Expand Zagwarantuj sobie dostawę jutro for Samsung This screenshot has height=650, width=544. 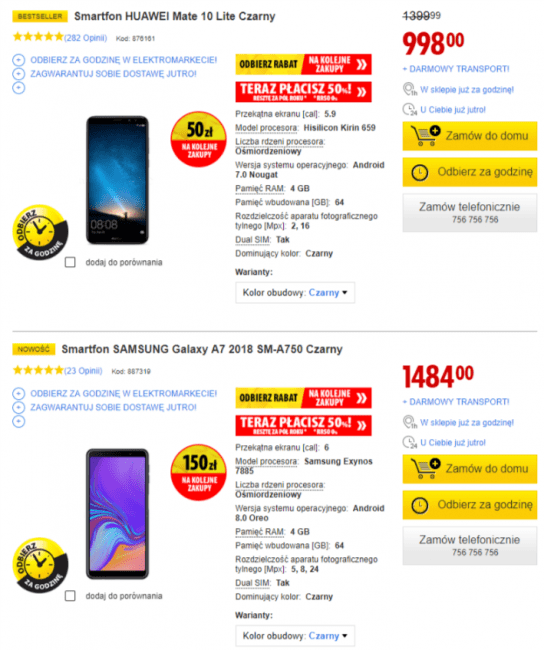coord(18,407)
